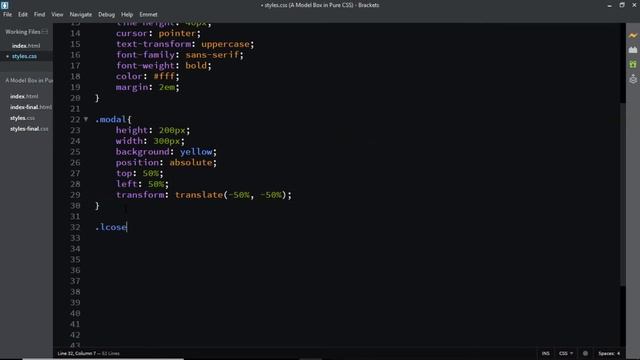Open the Edit menu
The height and width of the screenshot is (360, 640).
[x=23, y=14]
